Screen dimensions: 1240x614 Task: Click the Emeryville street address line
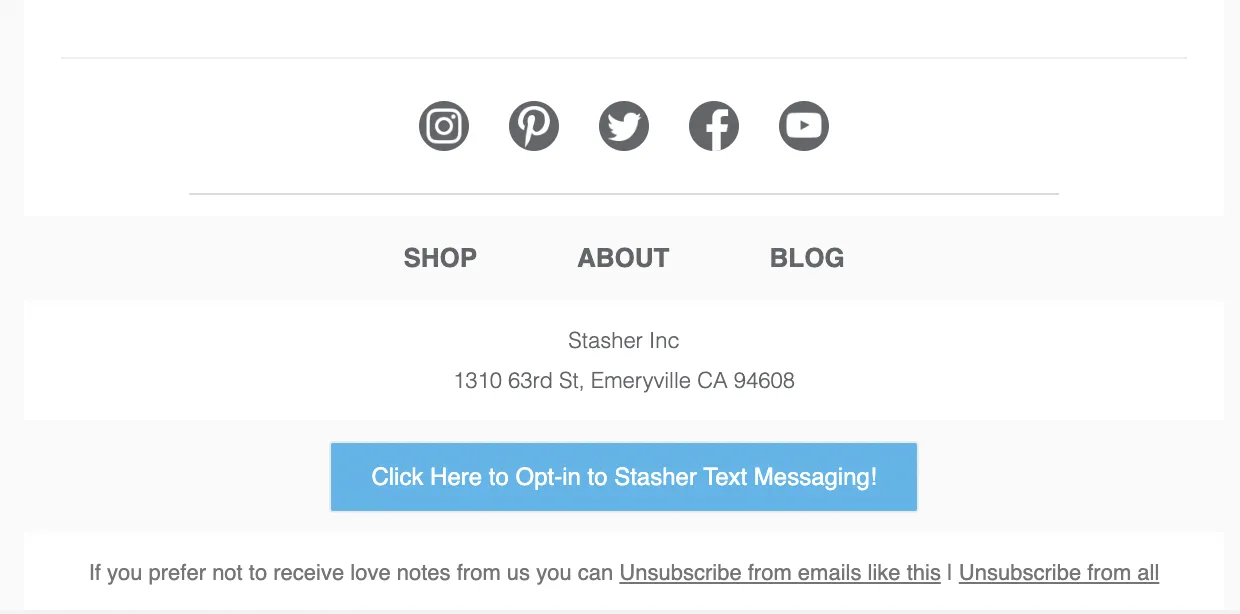pos(623,381)
